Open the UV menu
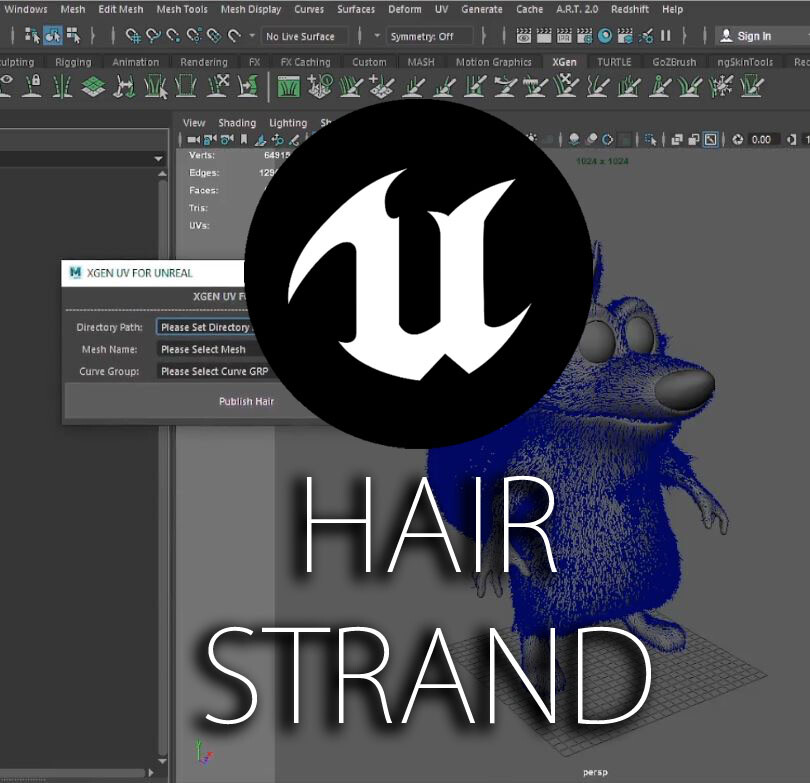The image size is (810, 783). coord(441,9)
